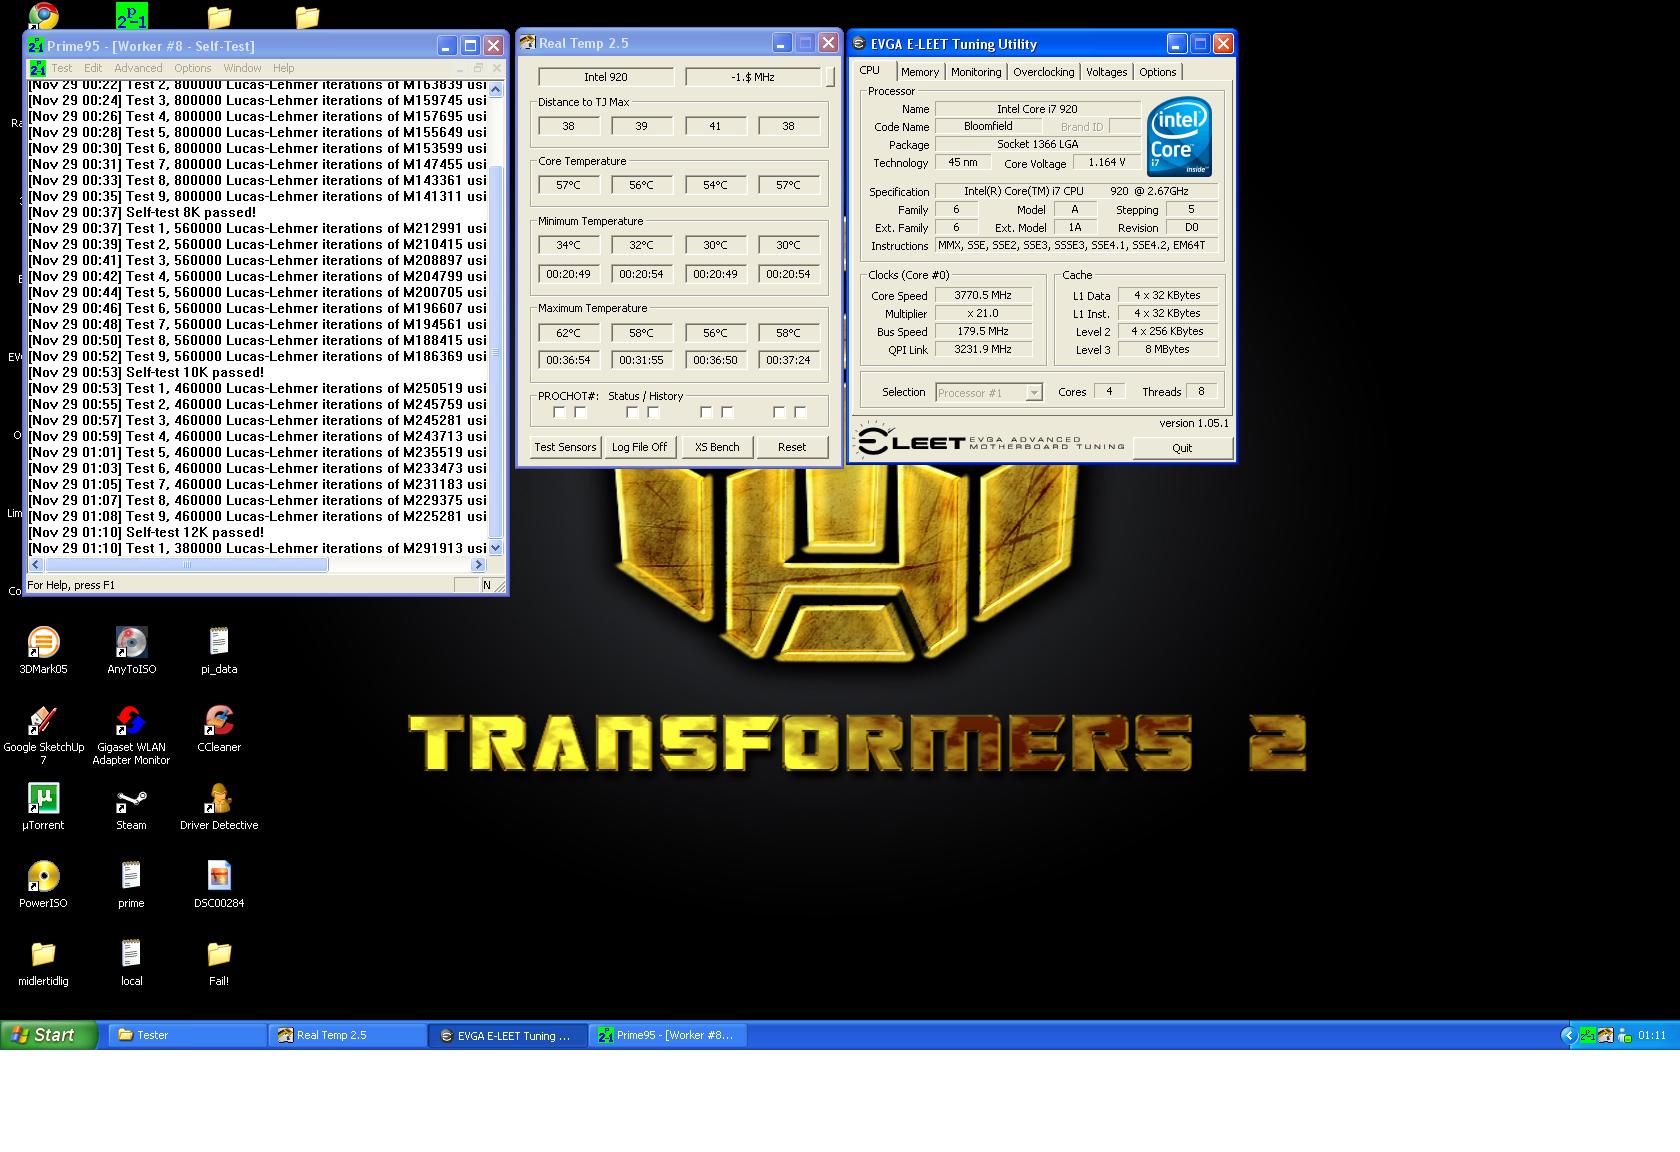Screen dimensions: 1680x1152
Task: Open the pi_data text file icon
Action: (x=219, y=650)
